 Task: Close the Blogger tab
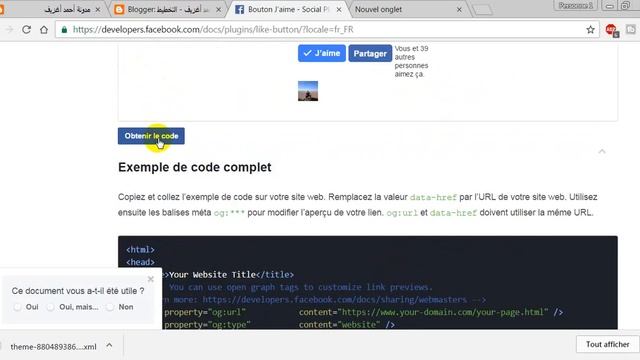[218, 9]
